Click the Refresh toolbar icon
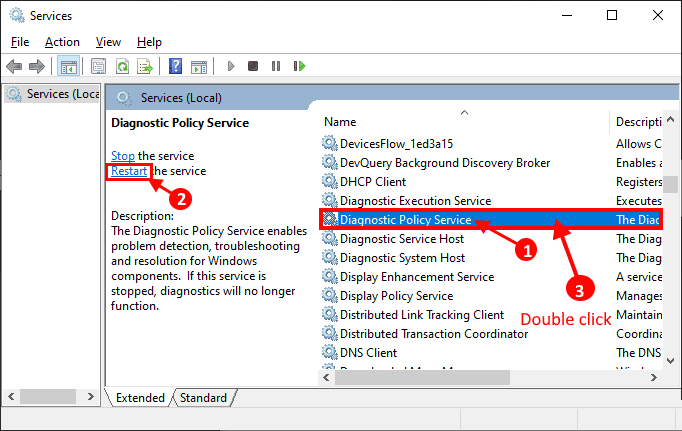The height and width of the screenshot is (431, 682). pyautogui.click(x=123, y=66)
